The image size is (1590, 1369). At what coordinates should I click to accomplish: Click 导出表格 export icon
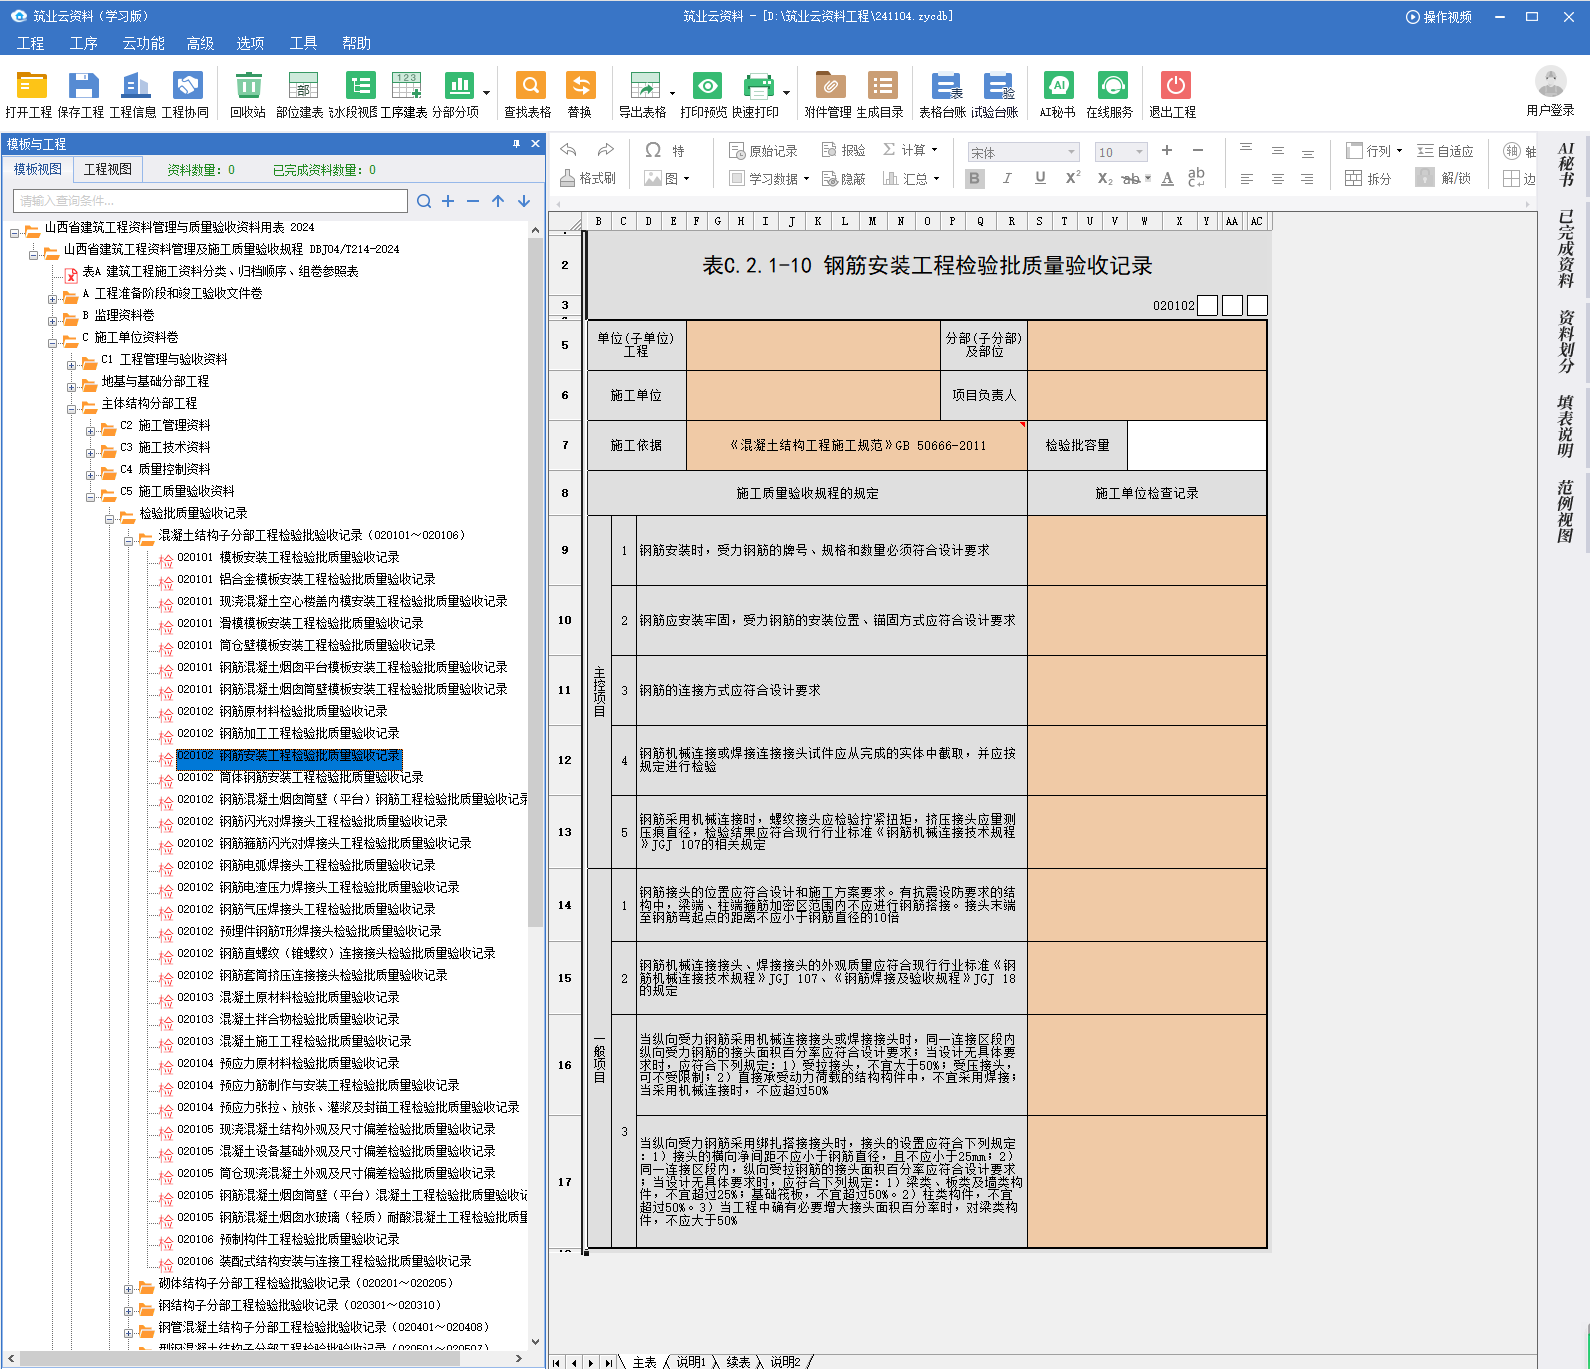coord(643,93)
